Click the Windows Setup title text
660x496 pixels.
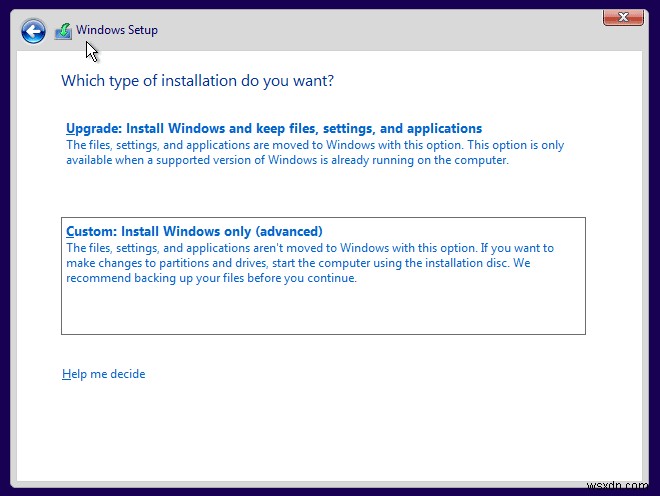117,30
